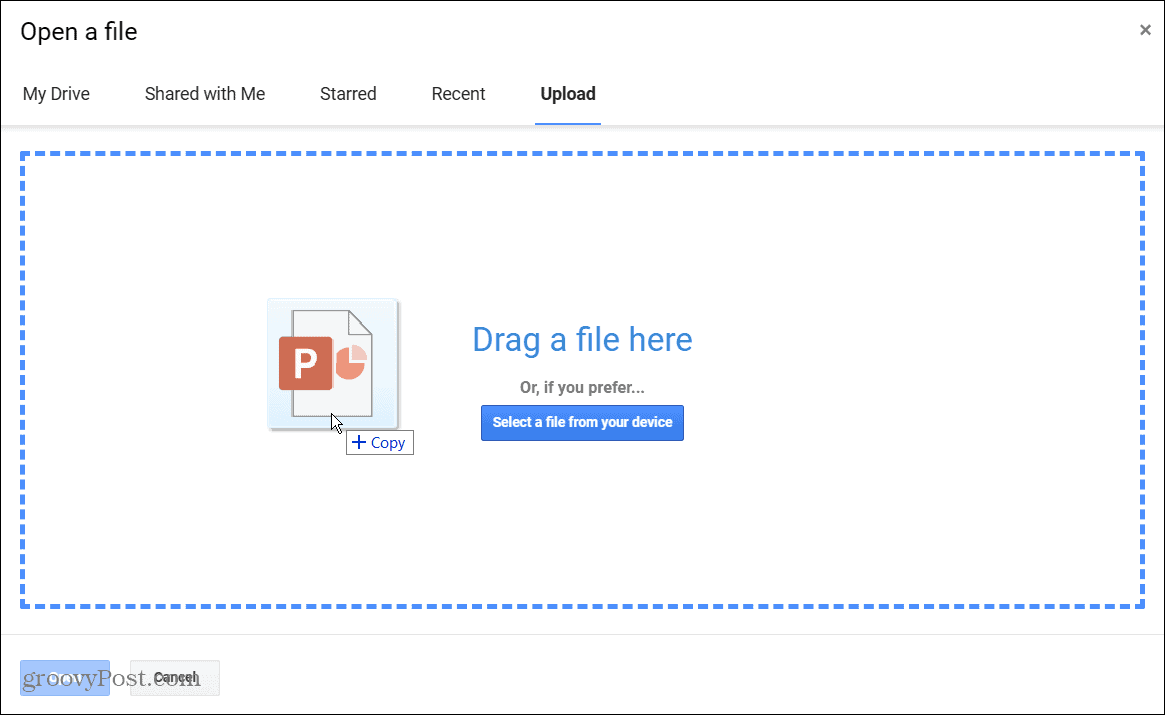1165x715 pixels.
Task: Click the Open a file dialog title
Action: click(78, 31)
